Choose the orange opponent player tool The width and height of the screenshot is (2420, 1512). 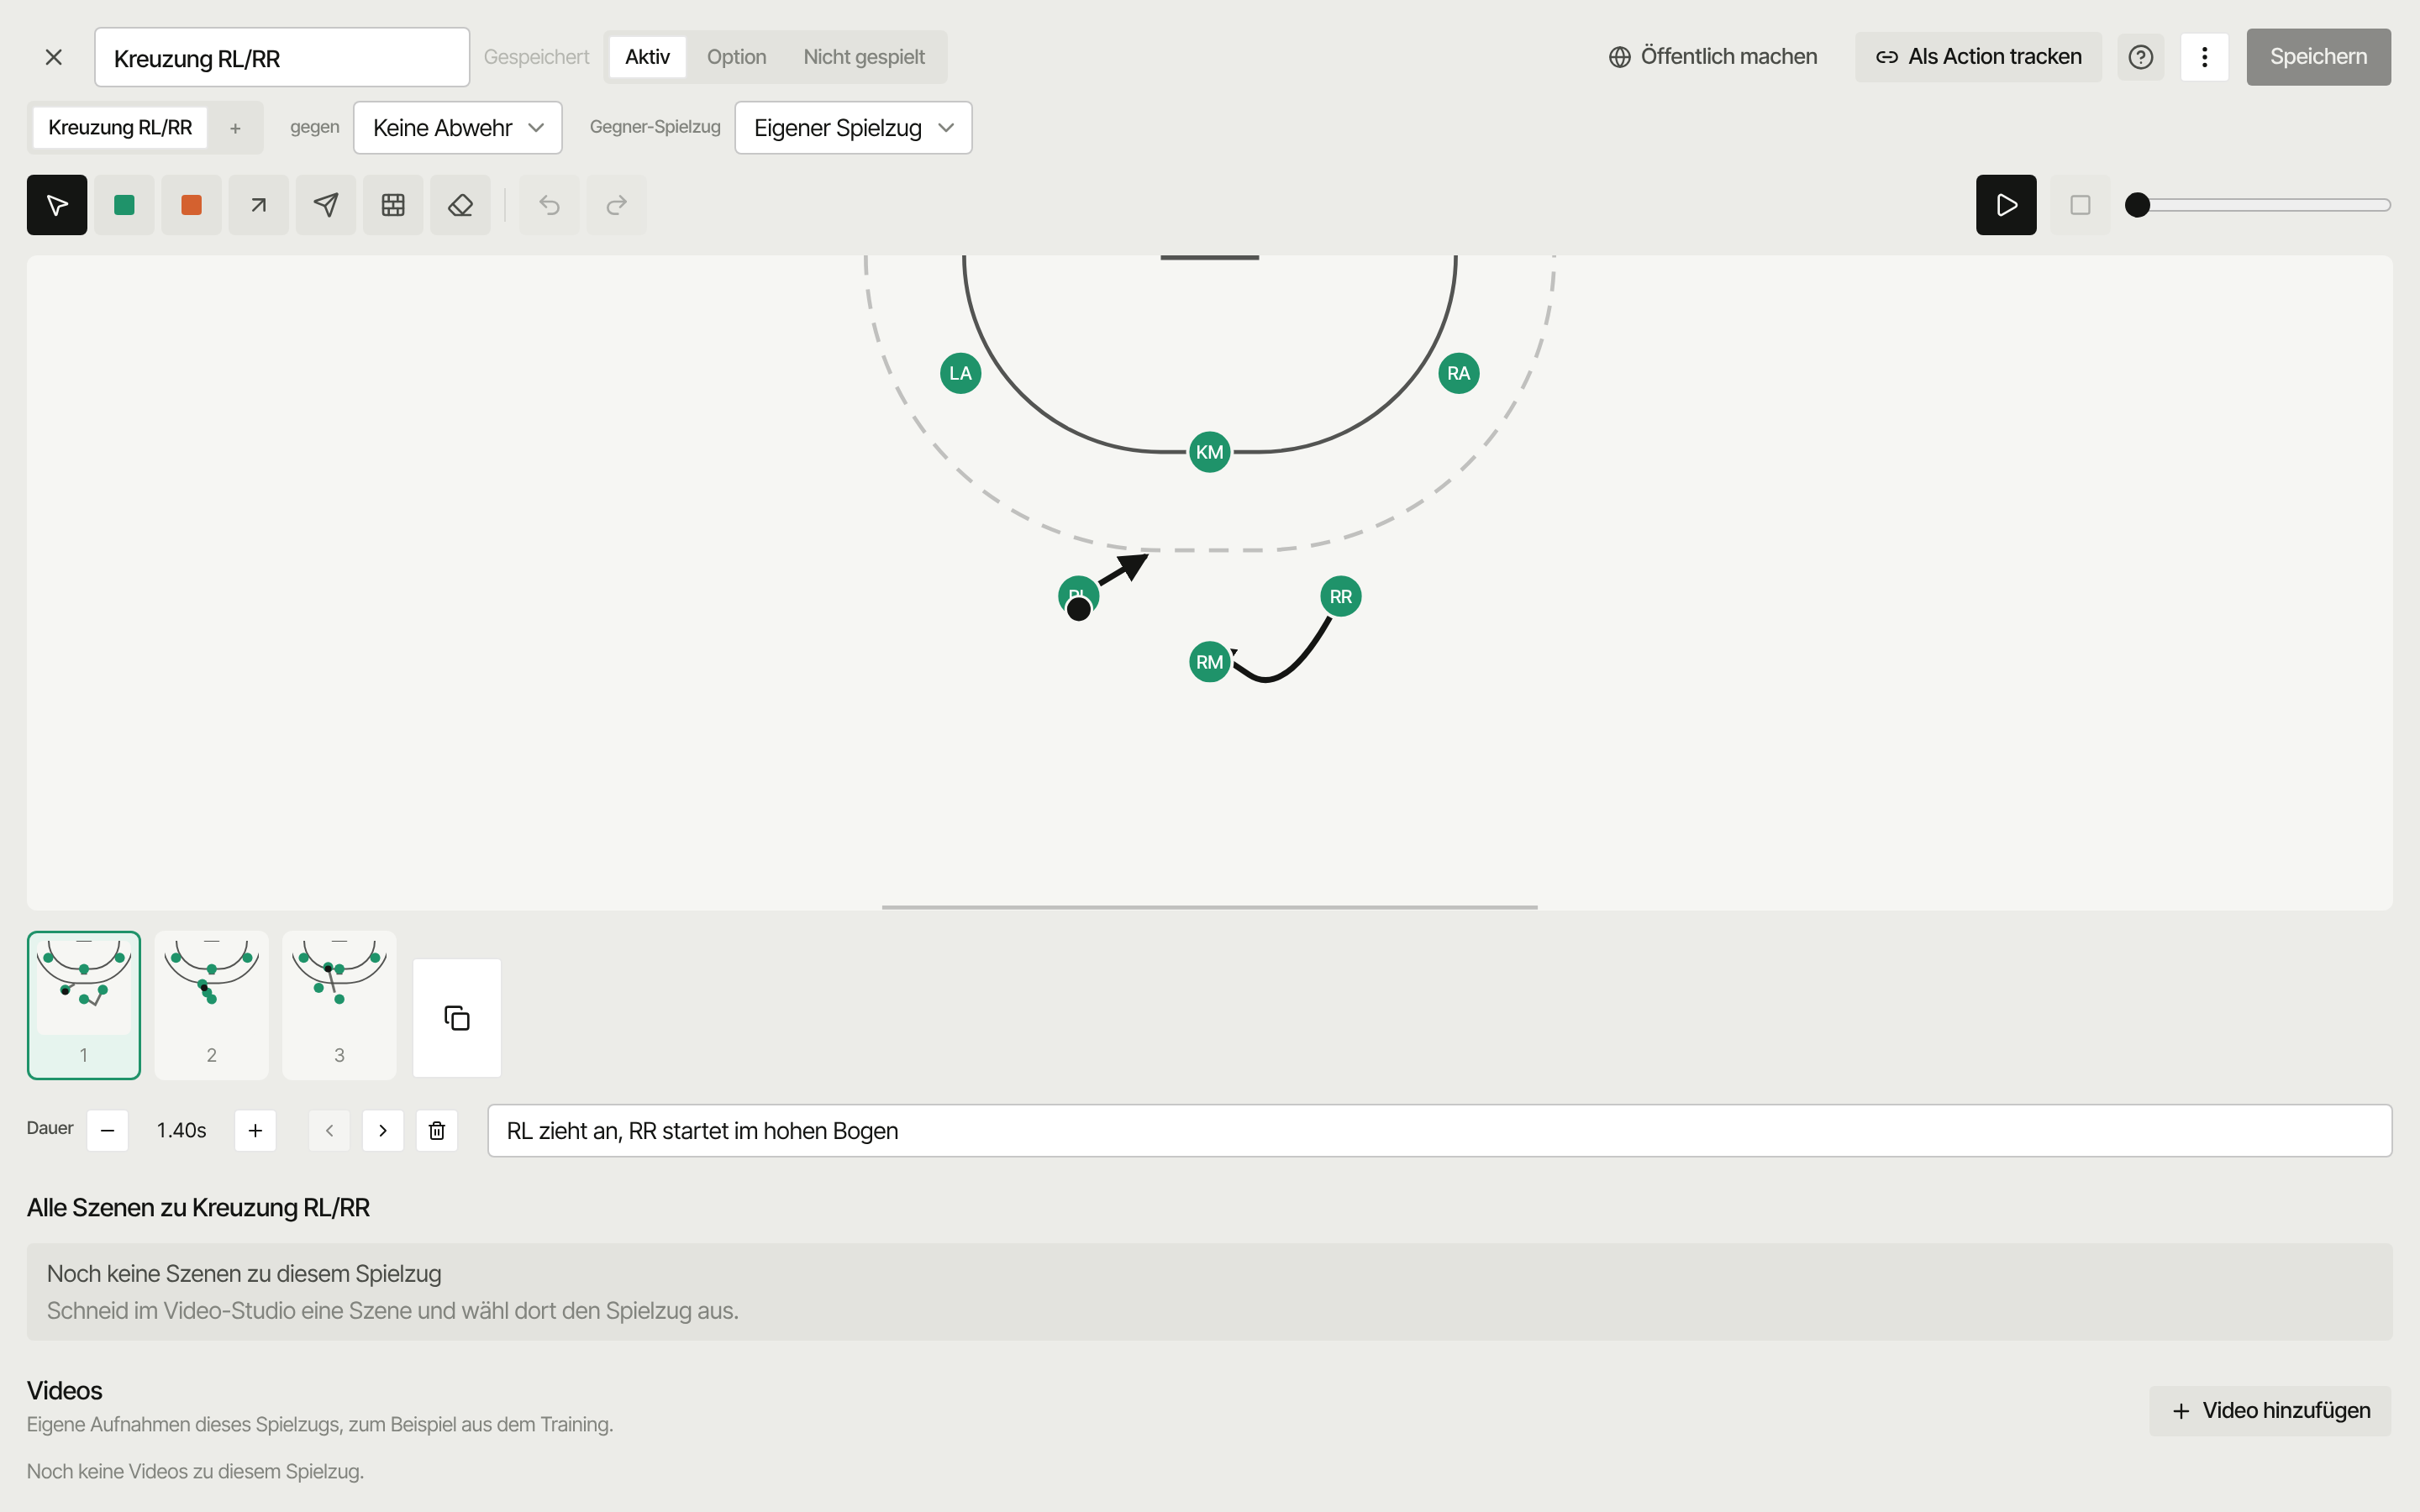[x=191, y=205]
